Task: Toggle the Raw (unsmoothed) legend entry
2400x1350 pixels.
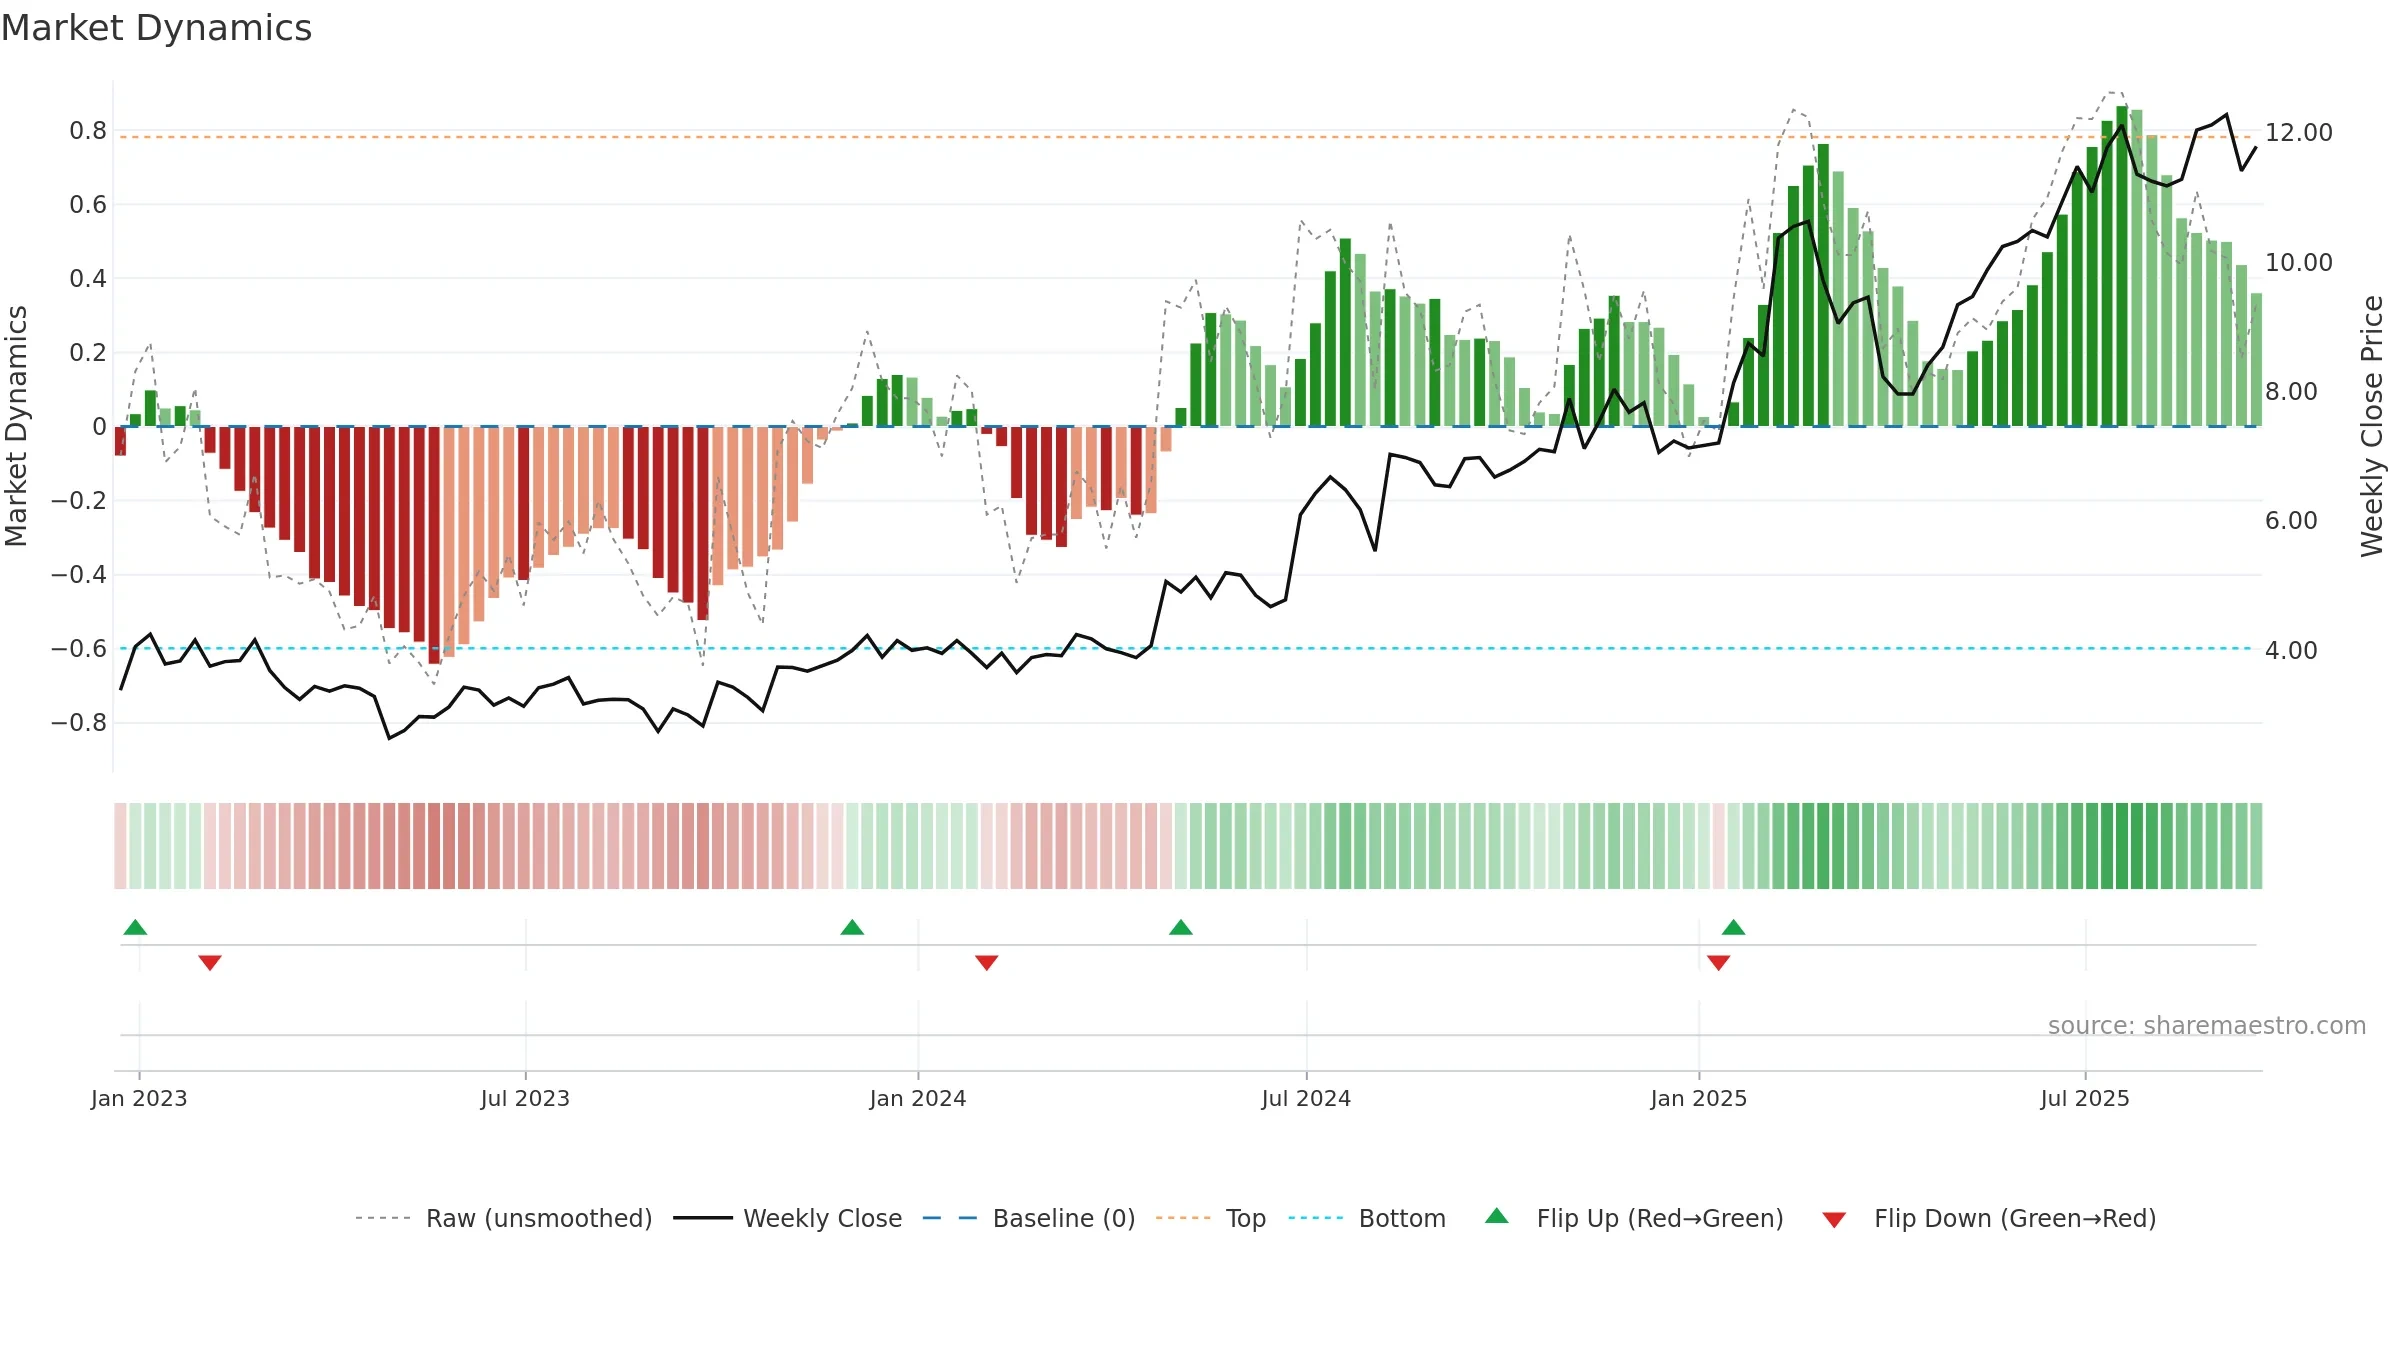Action: click(503, 1218)
